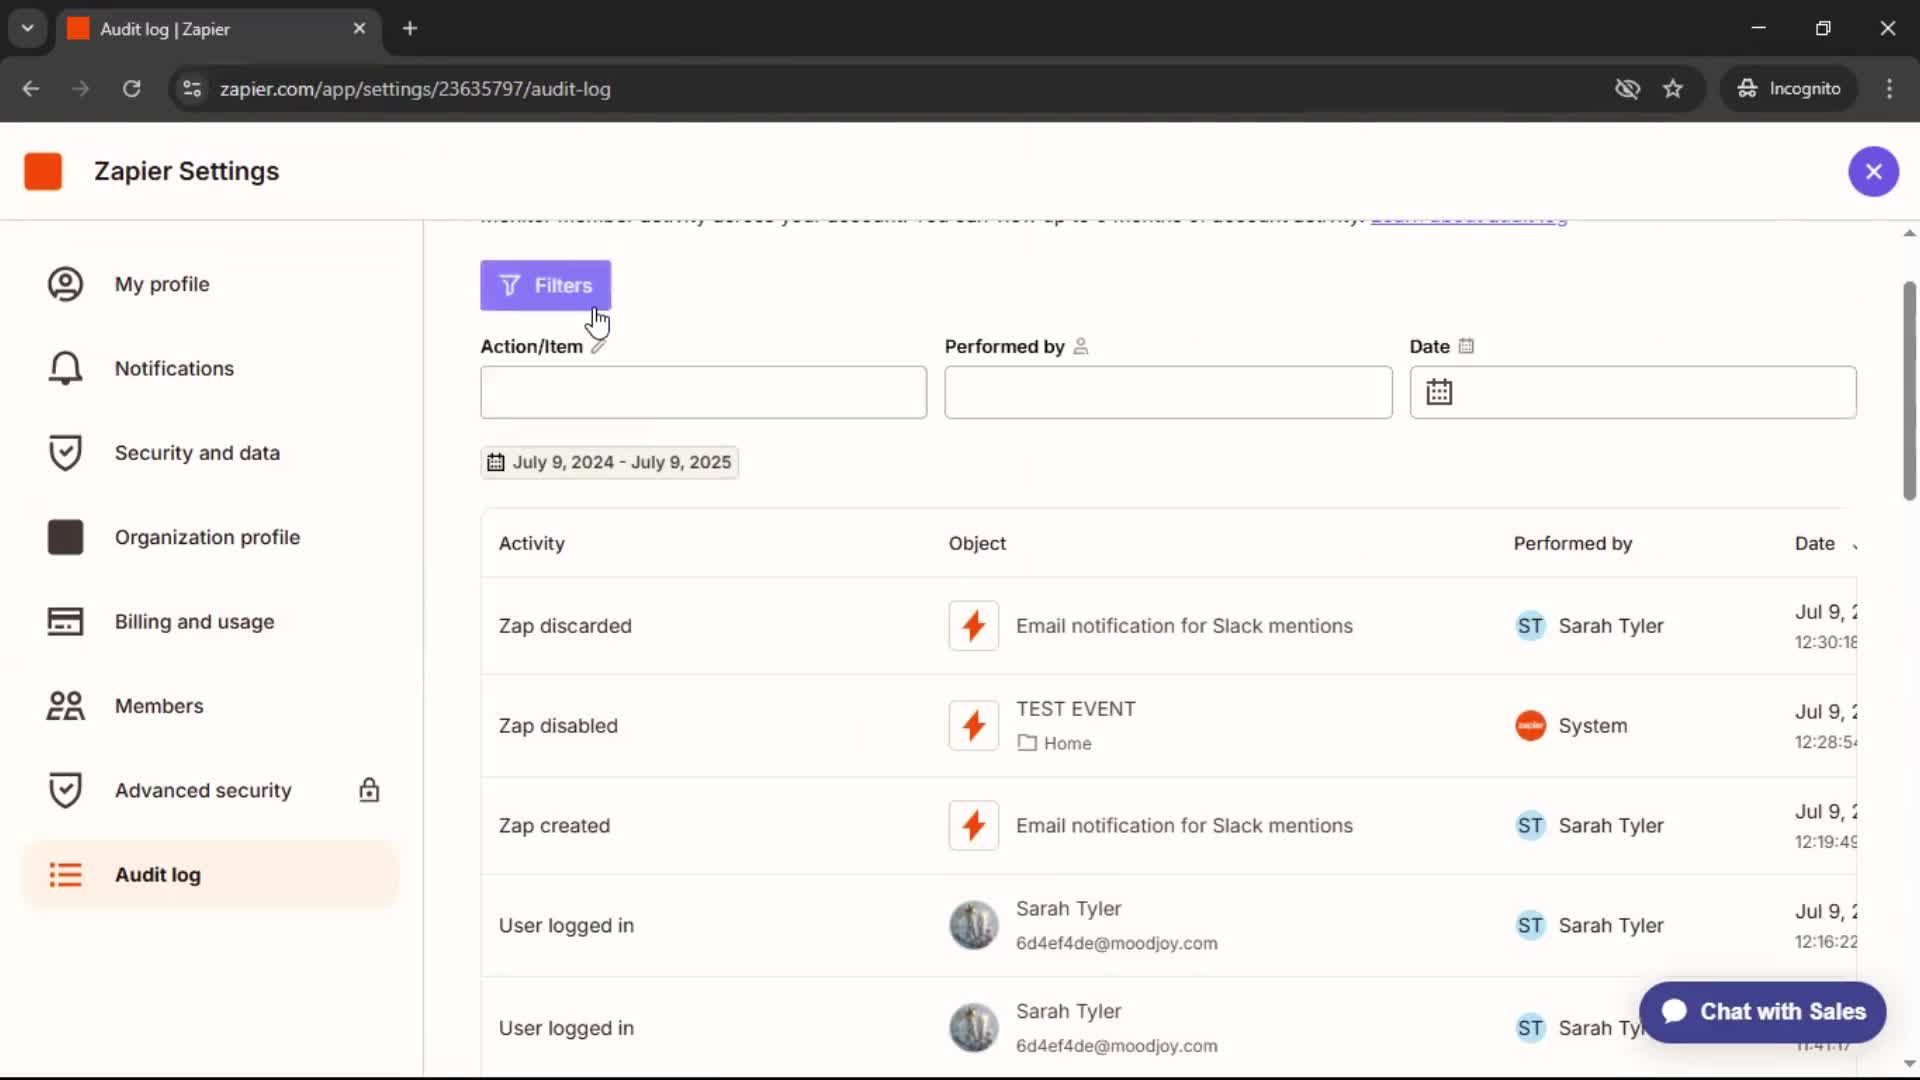Viewport: 1920px width, 1080px height.
Task: Close Zapier Settings with purple X
Action: click(x=1873, y=171)
